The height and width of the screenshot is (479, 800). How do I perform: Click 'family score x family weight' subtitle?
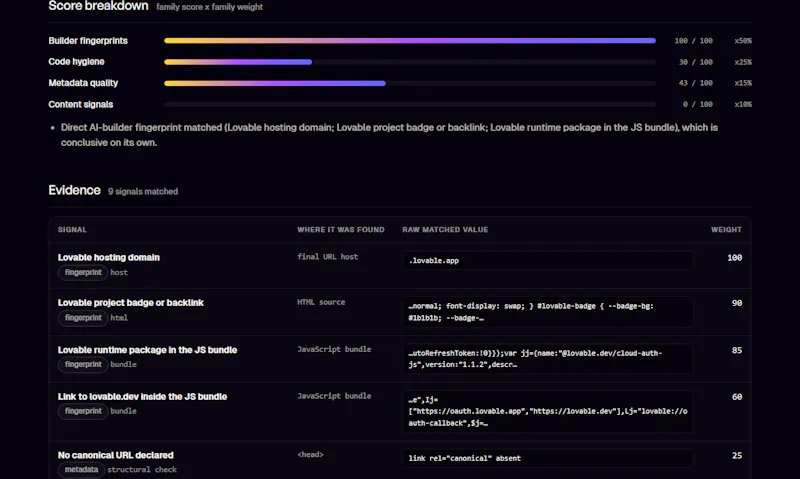(209, 7)
